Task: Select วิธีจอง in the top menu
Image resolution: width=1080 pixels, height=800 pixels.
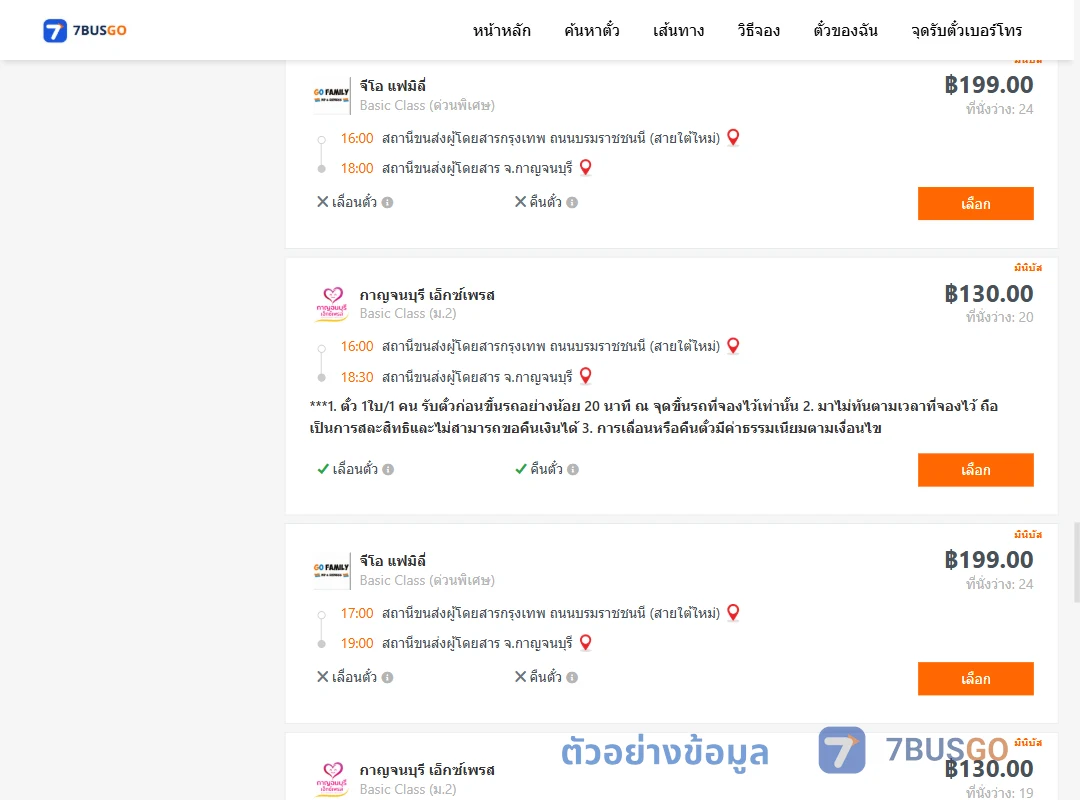Action: 758,30
